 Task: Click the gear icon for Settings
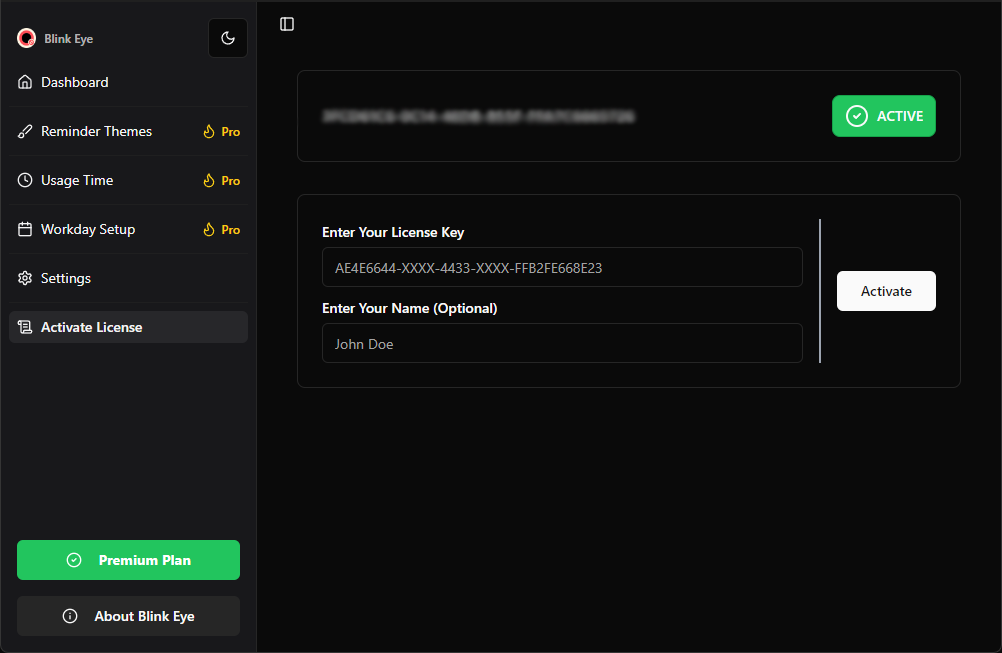click(25, 278)
